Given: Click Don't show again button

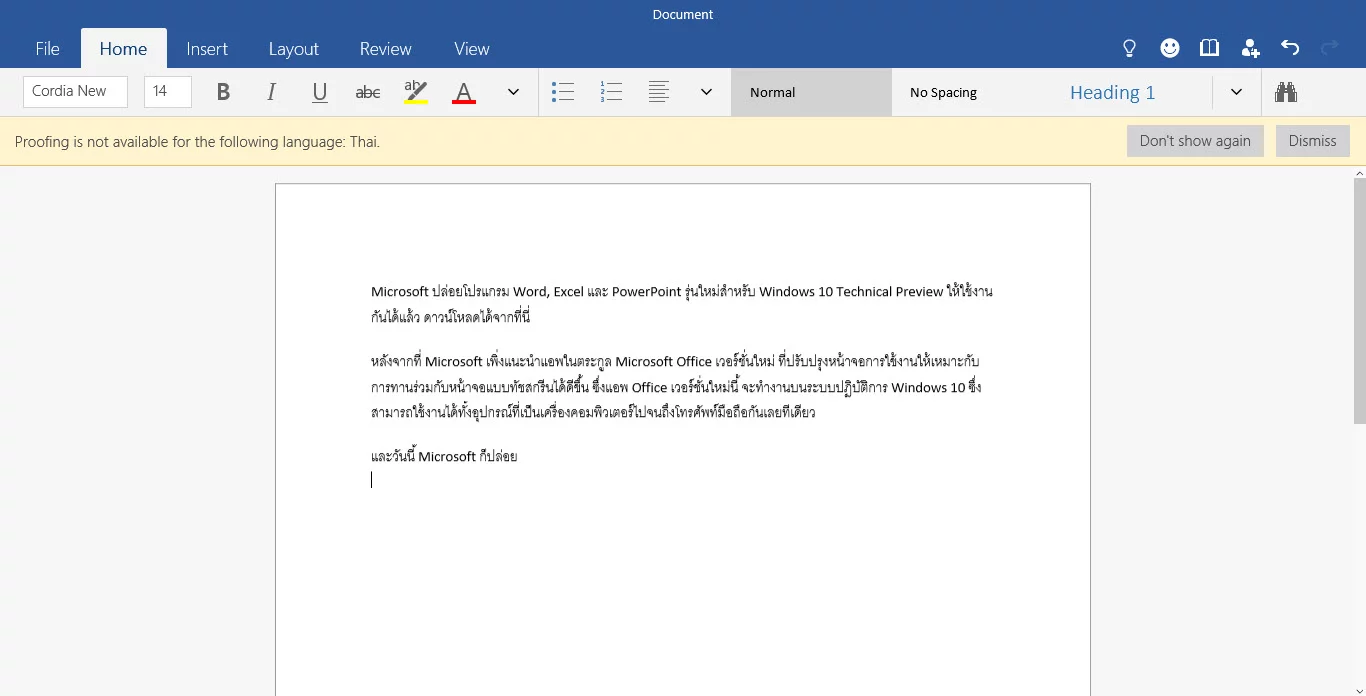Looking at the screenshot, I should click(1195, 141).
